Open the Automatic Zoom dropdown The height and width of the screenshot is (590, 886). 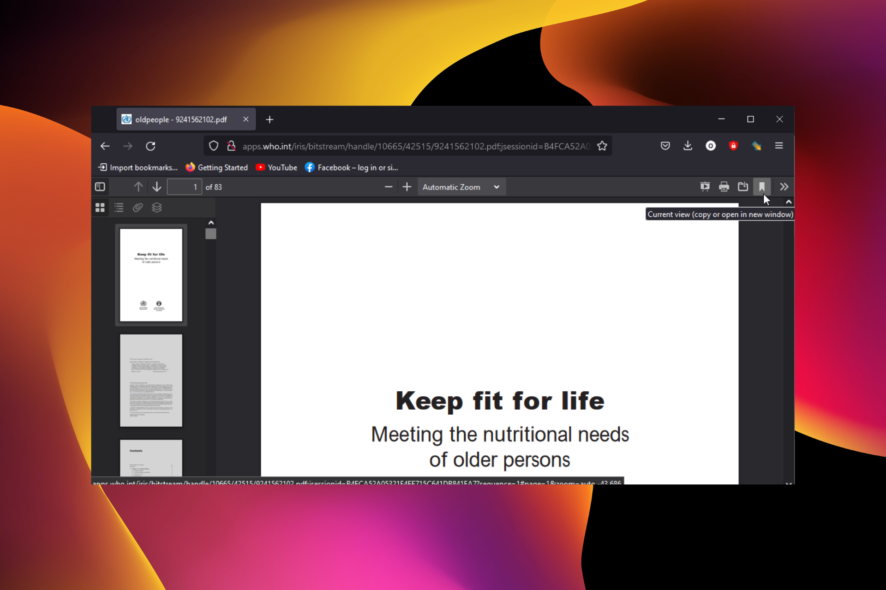coord(461,186)
